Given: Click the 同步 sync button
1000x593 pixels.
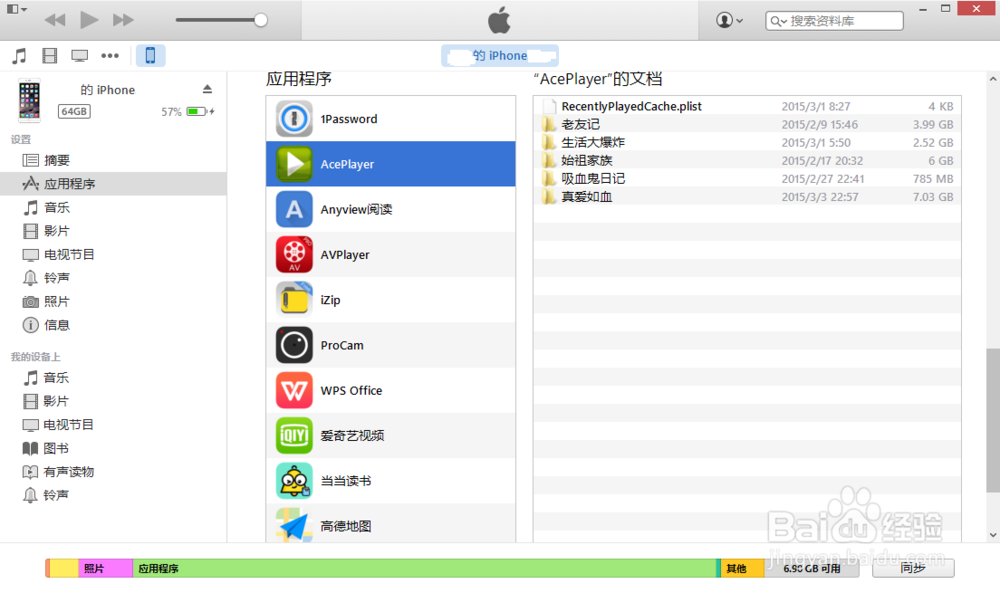Looking at the screenshot, I should point(913,567).
